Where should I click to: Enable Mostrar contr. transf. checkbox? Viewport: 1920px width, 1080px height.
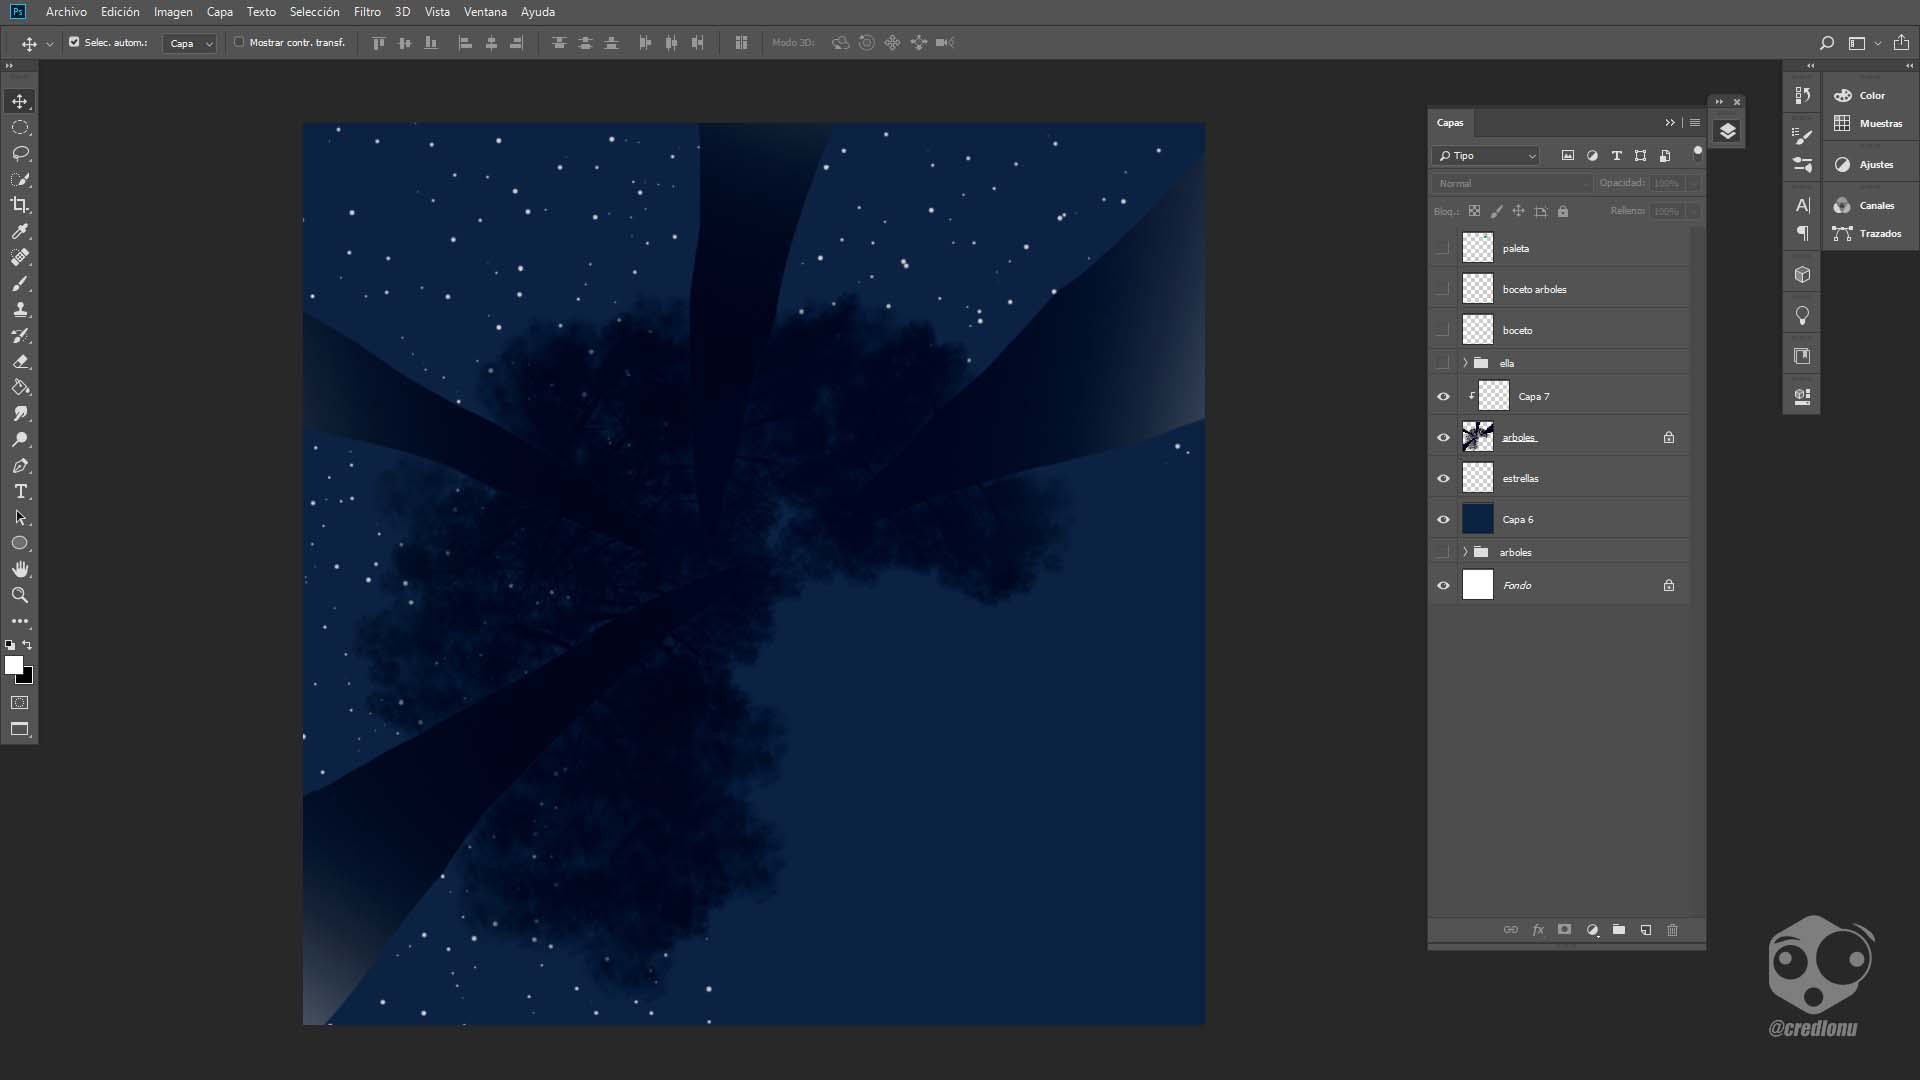(x=239, y=42)
